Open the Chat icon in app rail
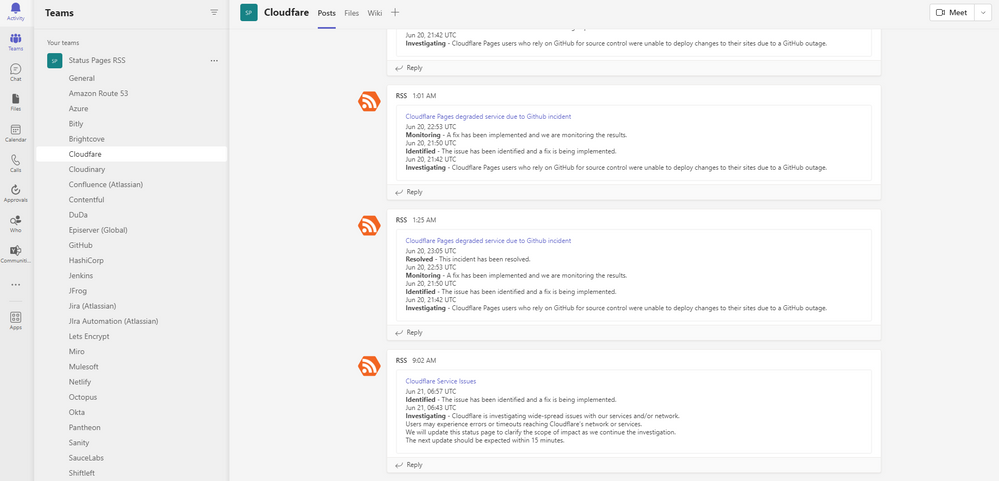Viewport: 999px width, 481px height. (x=16, y=69)
